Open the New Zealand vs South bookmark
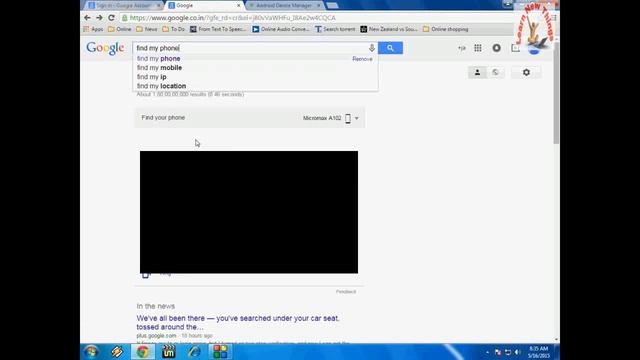Screen dimensions: 640x360 389,29
